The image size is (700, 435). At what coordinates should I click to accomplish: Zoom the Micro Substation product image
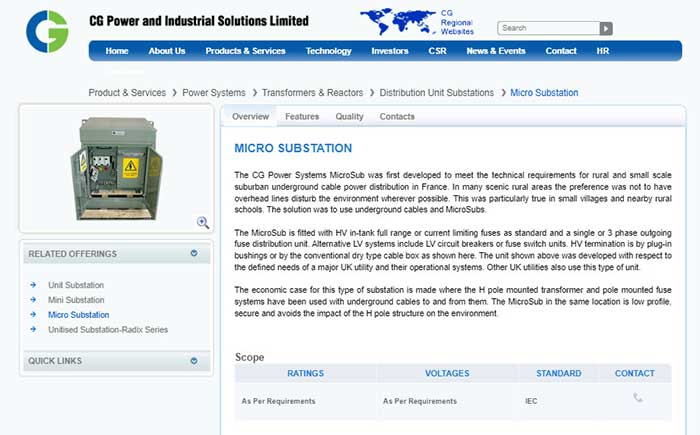pyautogui.click(x=203, y=222)
